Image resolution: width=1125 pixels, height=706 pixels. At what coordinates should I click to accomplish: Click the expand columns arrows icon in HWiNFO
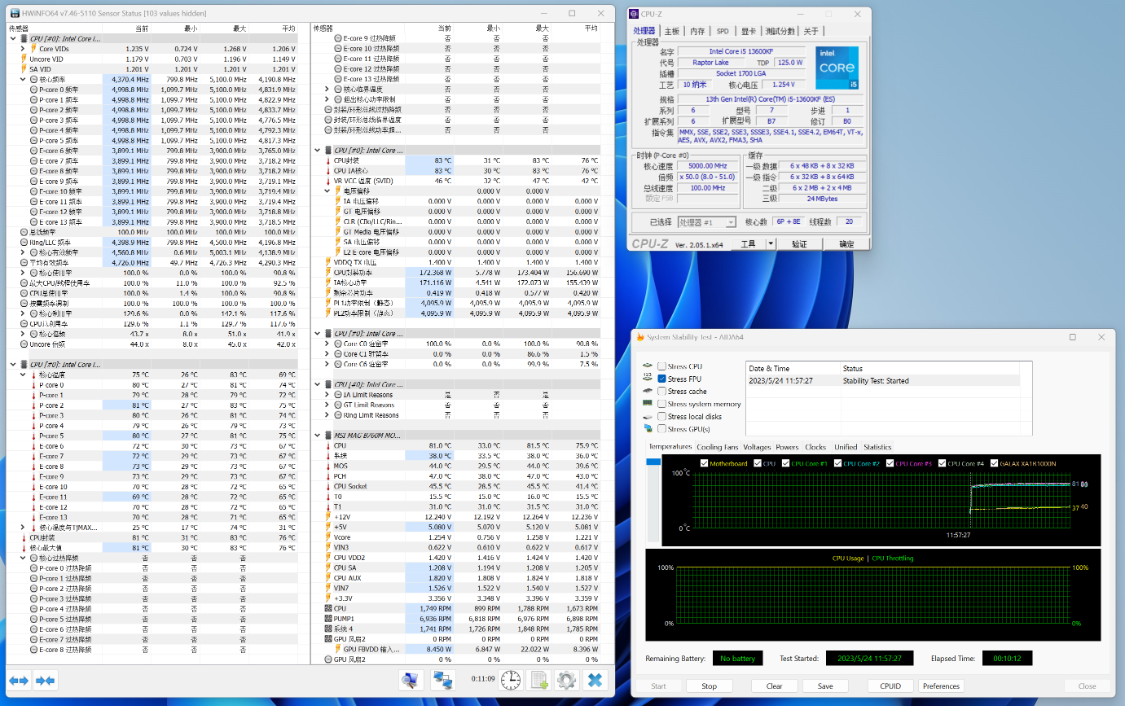[x=19, y=680]
